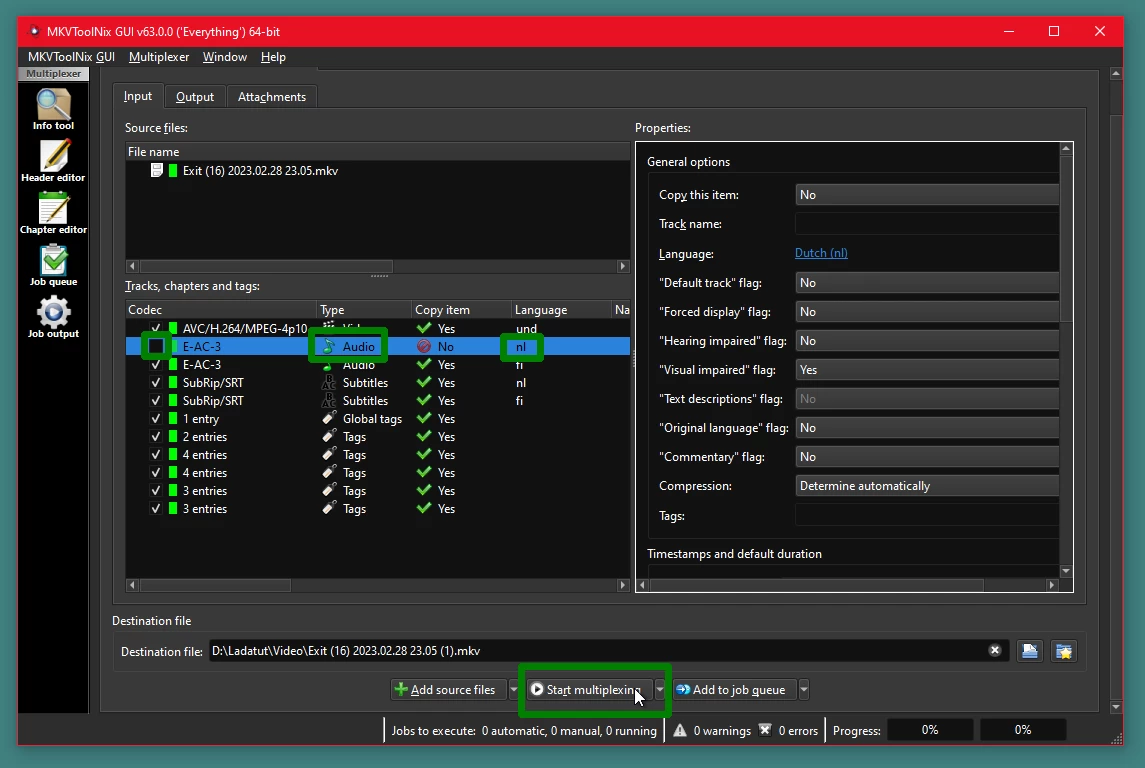Click the source files horizontal scrollbar
The height and width of the screenshot is (768, 1145).
click(265, 266)
